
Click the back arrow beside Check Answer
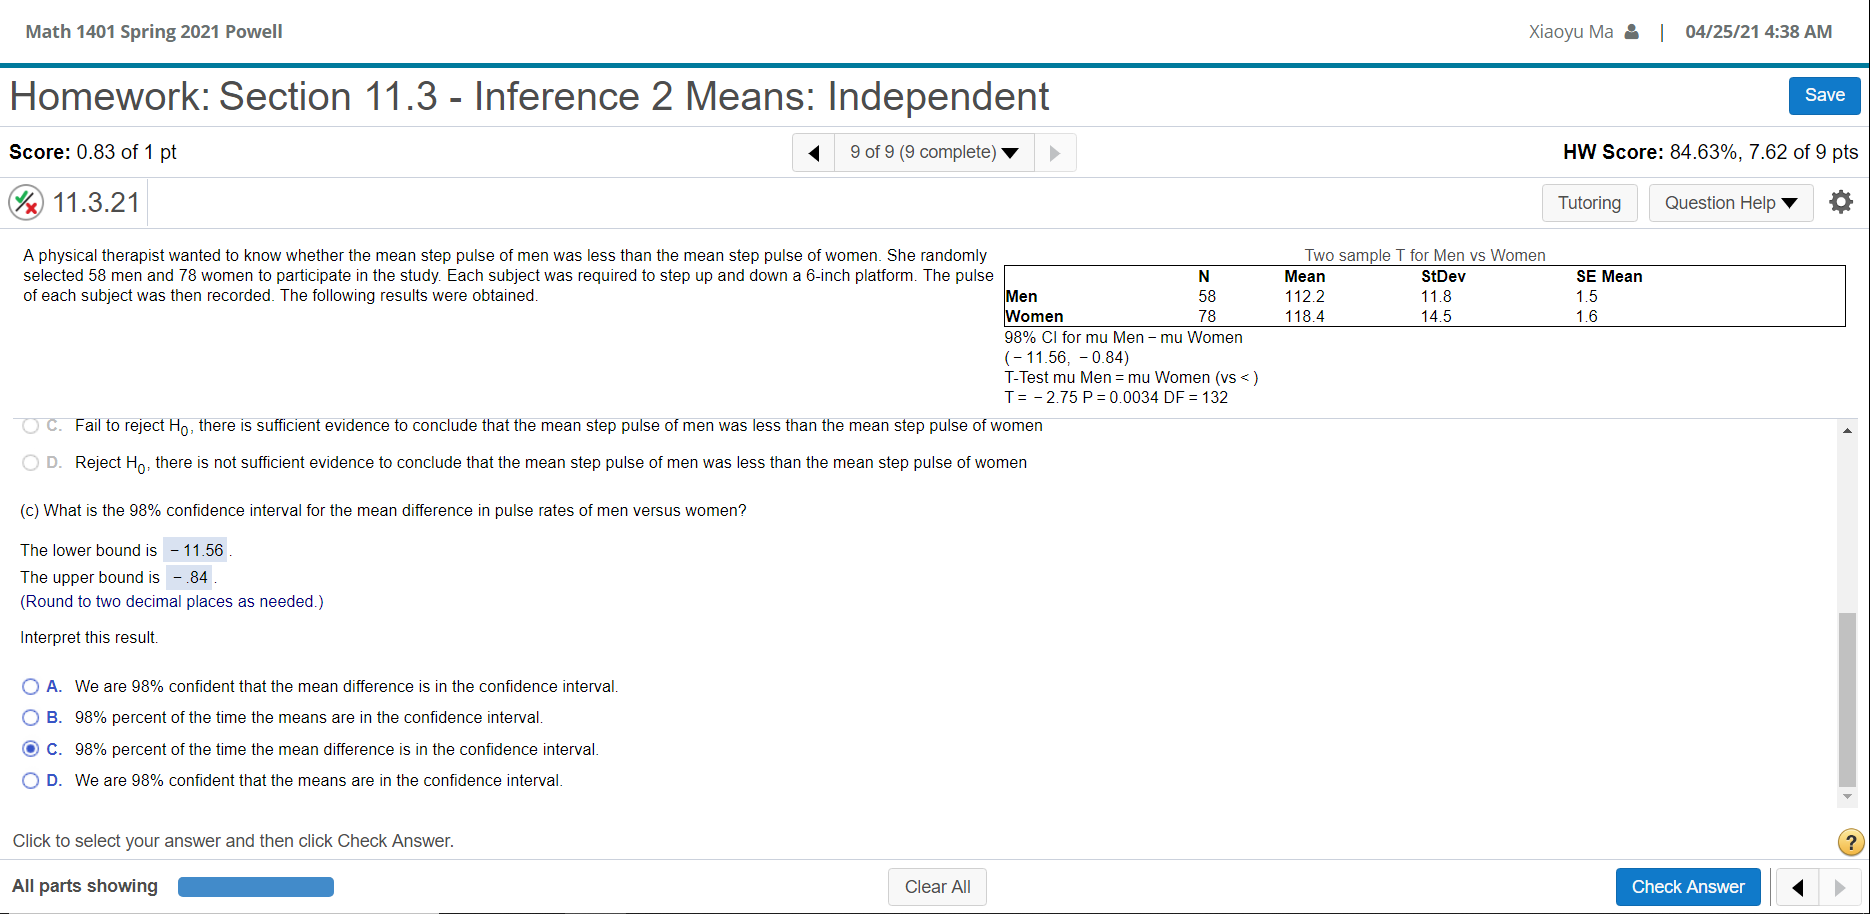coord(1797,887)
